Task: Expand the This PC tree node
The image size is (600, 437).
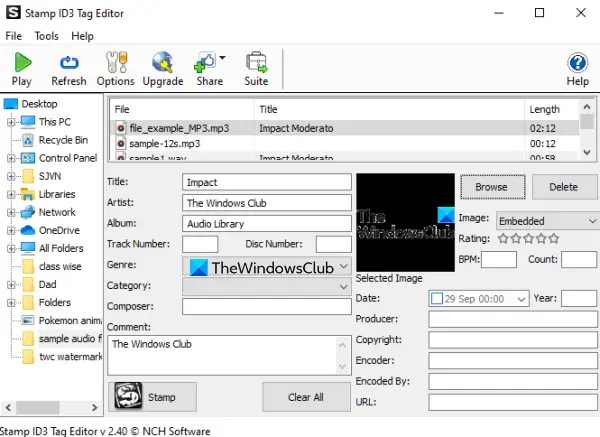Action: point(11,122)
